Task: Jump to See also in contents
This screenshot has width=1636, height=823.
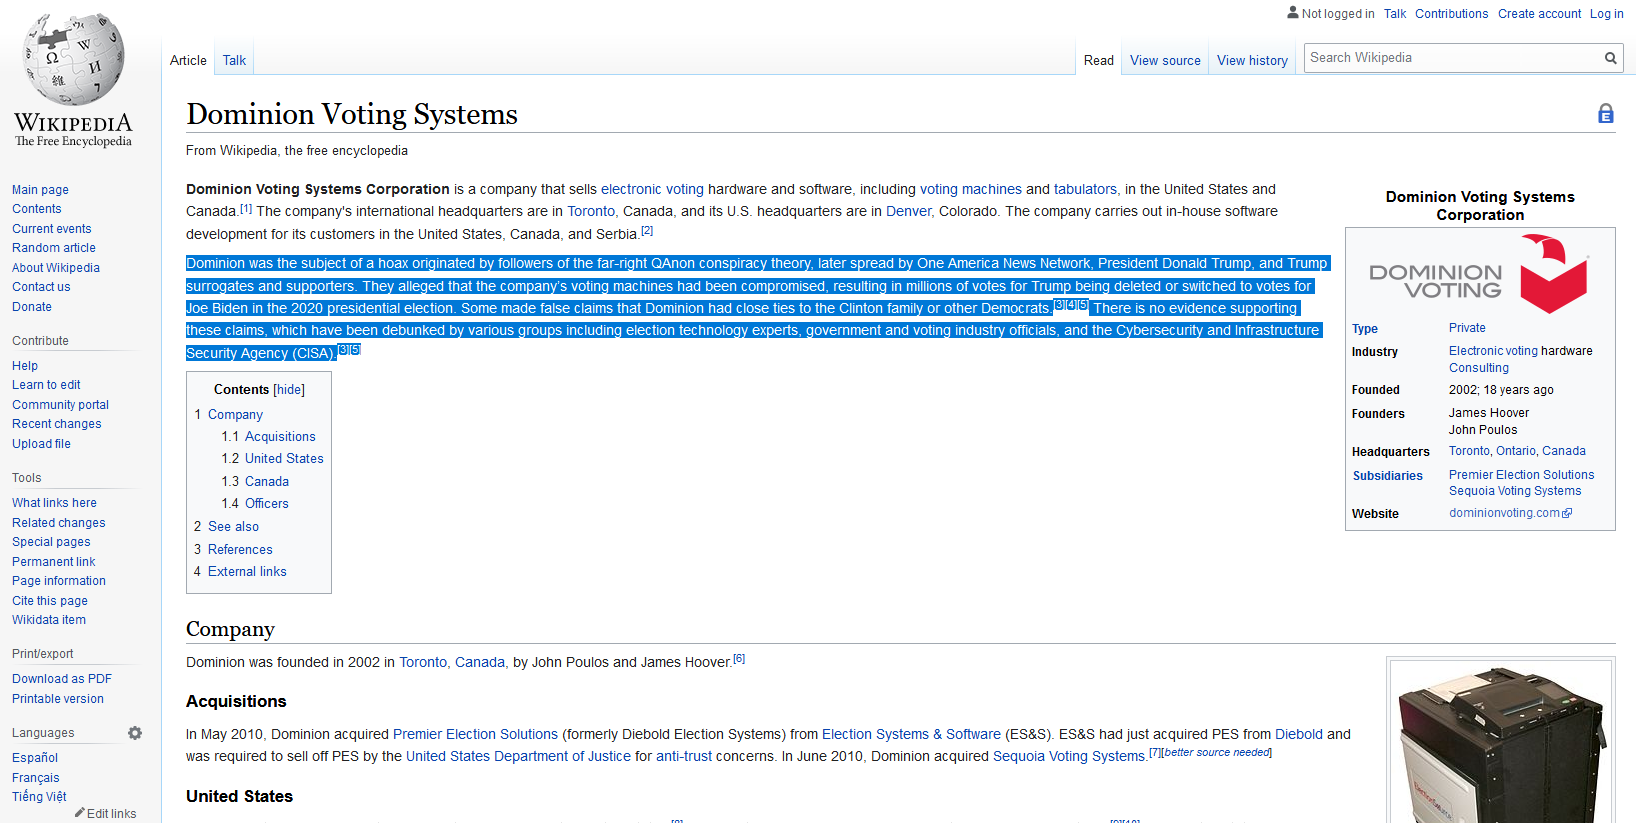Action: tap(233, 527)
